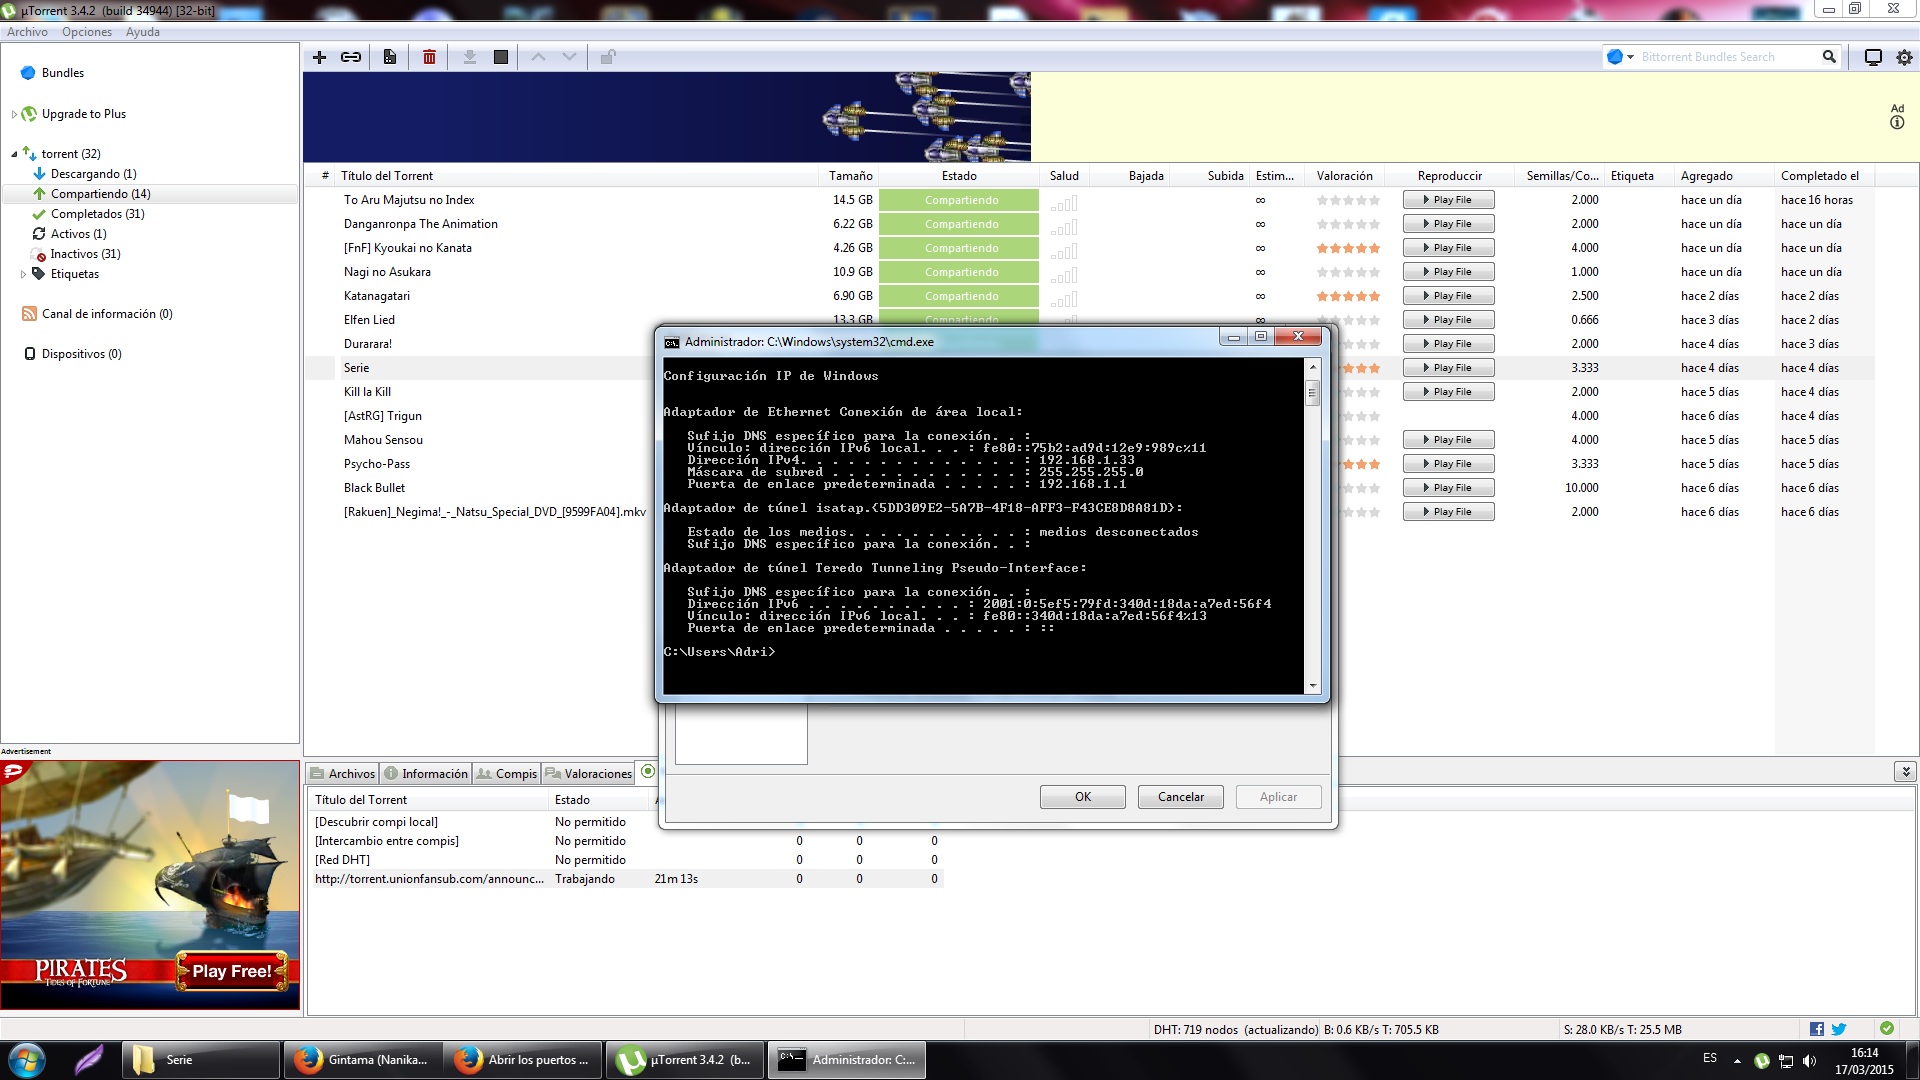Screen dimensions: 1920x1080
Task: Open Serie folder taskbar item
Action: (x=201, y=1060)
